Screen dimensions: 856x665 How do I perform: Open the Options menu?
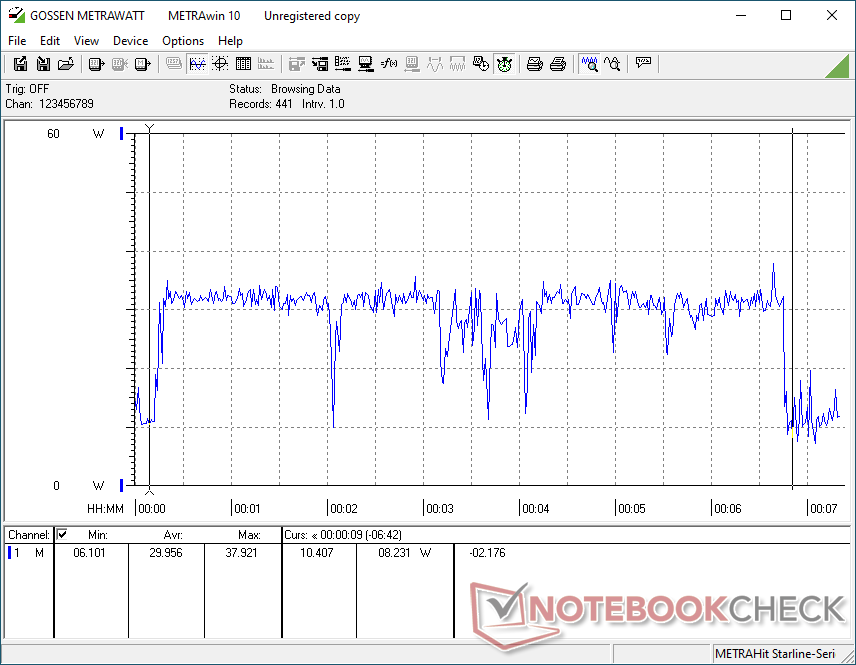tap(183, 41)
